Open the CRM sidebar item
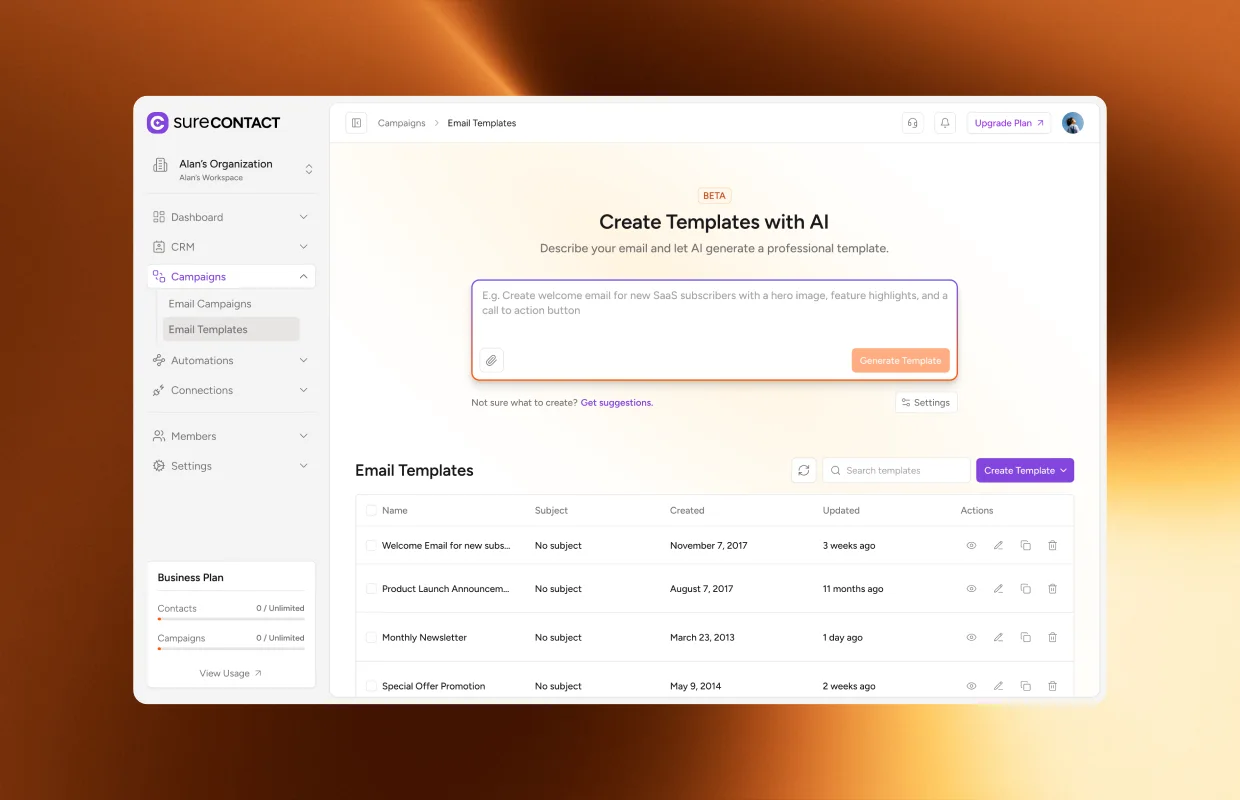The width and height of the screenshot is (1240, 800). pos(231,247)
